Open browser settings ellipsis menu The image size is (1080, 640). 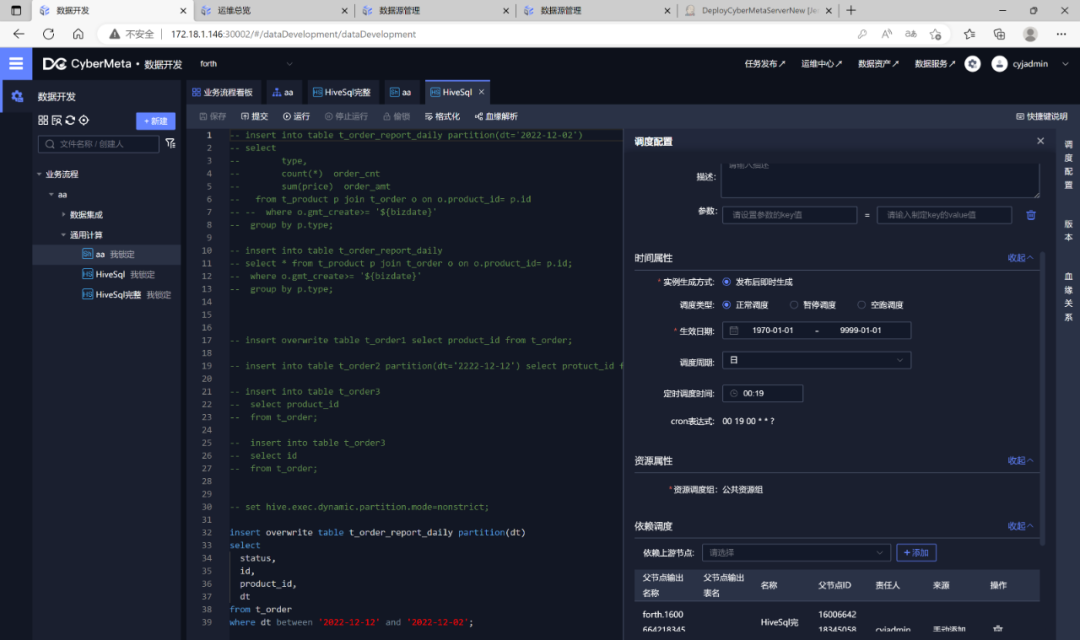1061,34
